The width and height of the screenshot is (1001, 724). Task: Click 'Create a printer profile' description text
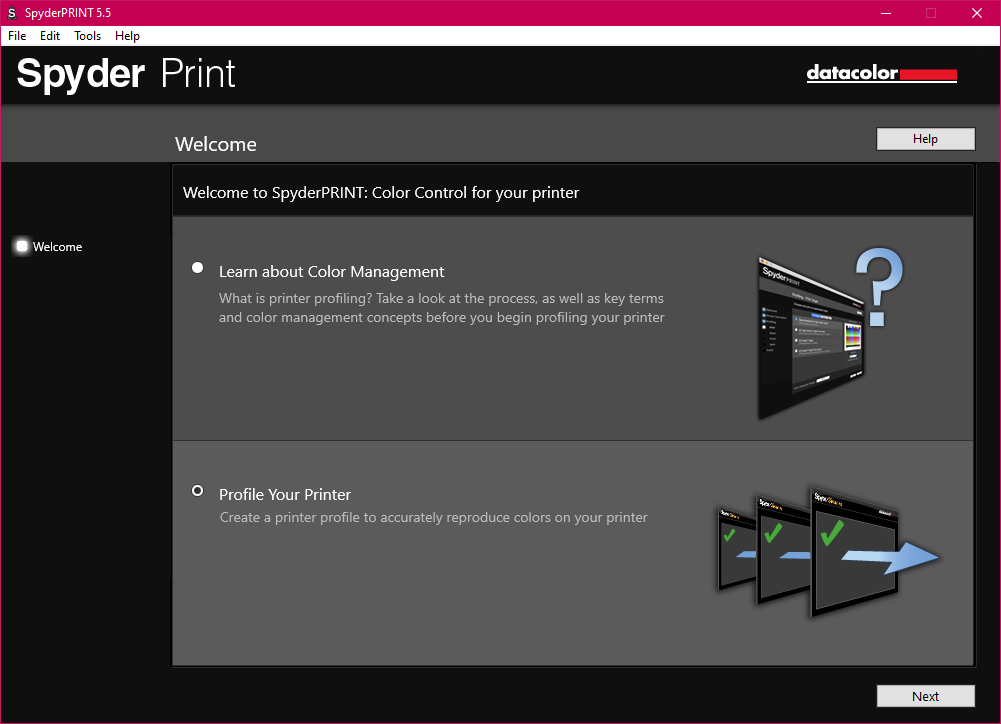coord(433,517)
